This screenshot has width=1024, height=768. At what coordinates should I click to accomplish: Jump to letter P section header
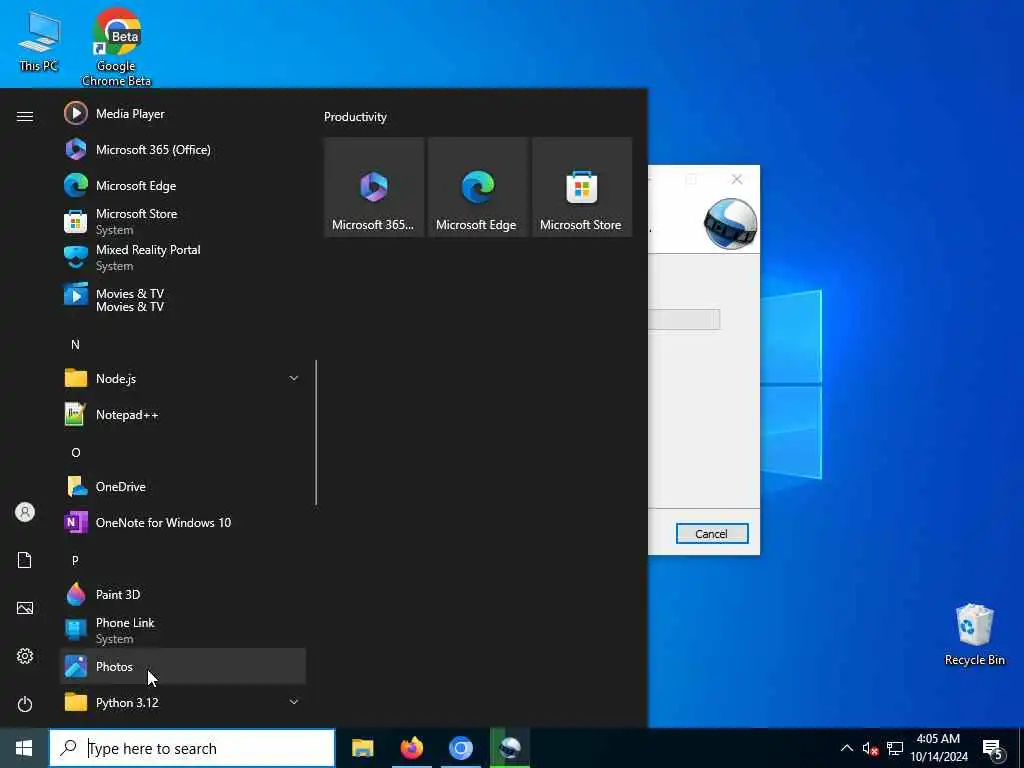pyautogui.click(x=75, y=560)
